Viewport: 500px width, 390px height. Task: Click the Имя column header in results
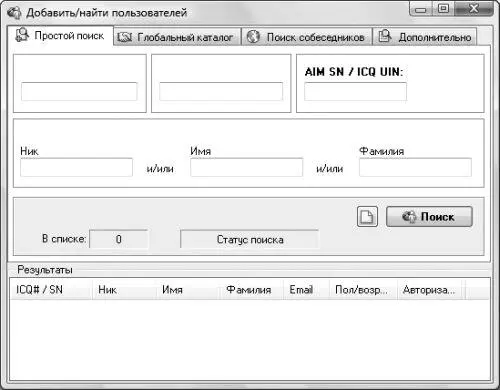tap(187, 290)
